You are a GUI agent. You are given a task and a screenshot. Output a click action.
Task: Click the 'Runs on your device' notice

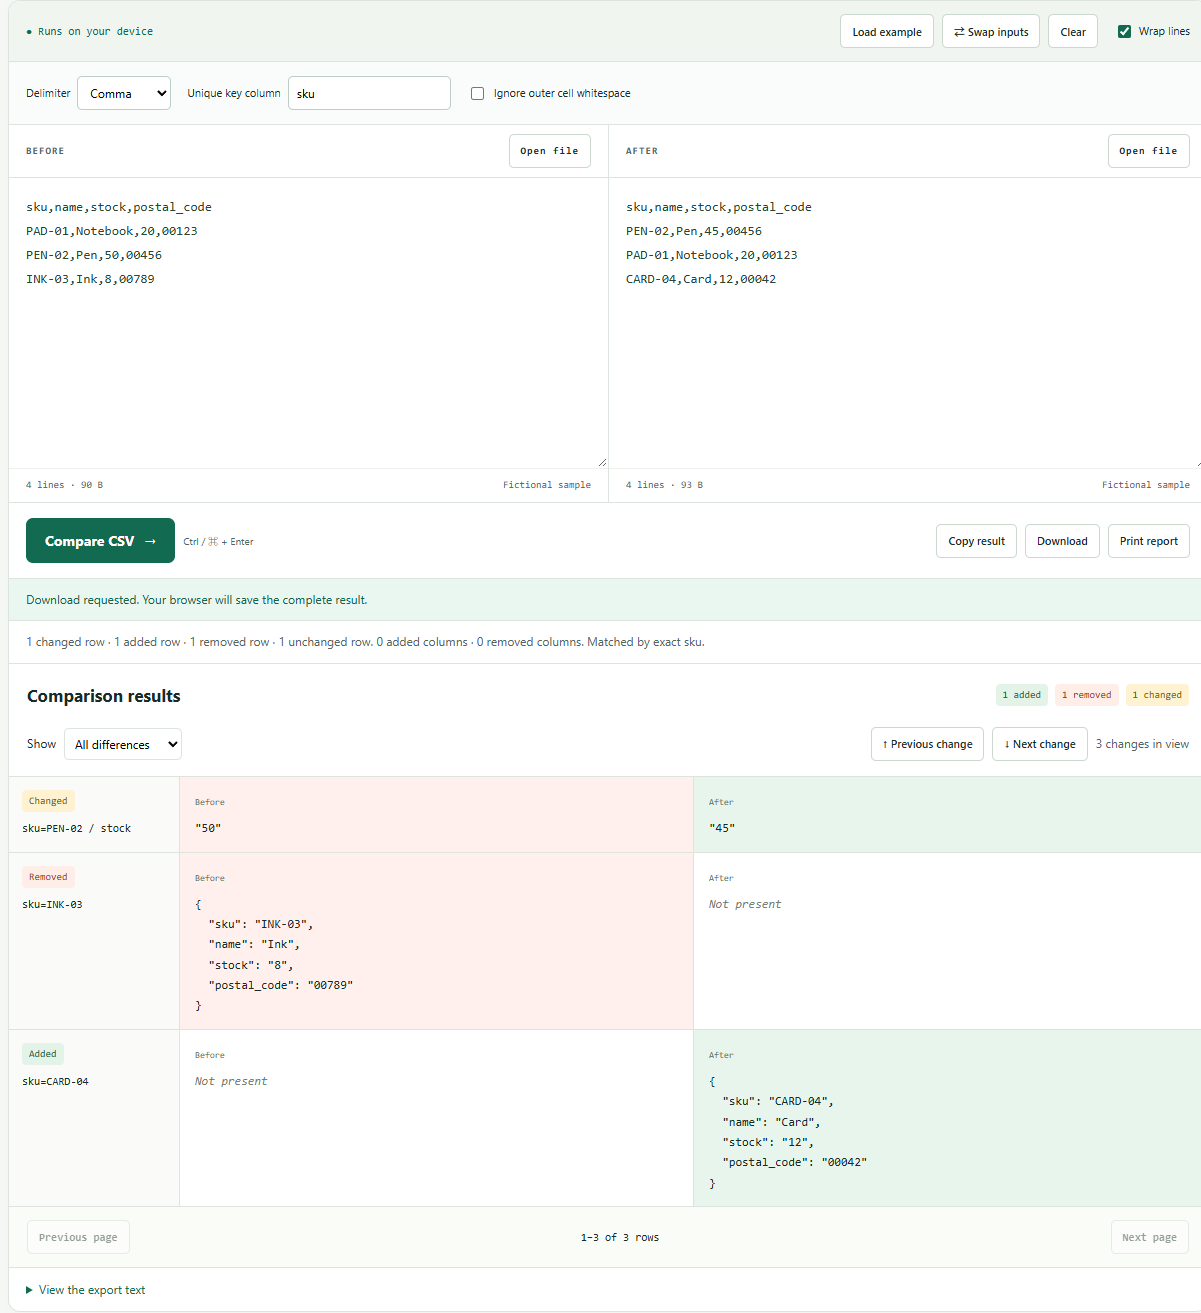click(90, 32)
